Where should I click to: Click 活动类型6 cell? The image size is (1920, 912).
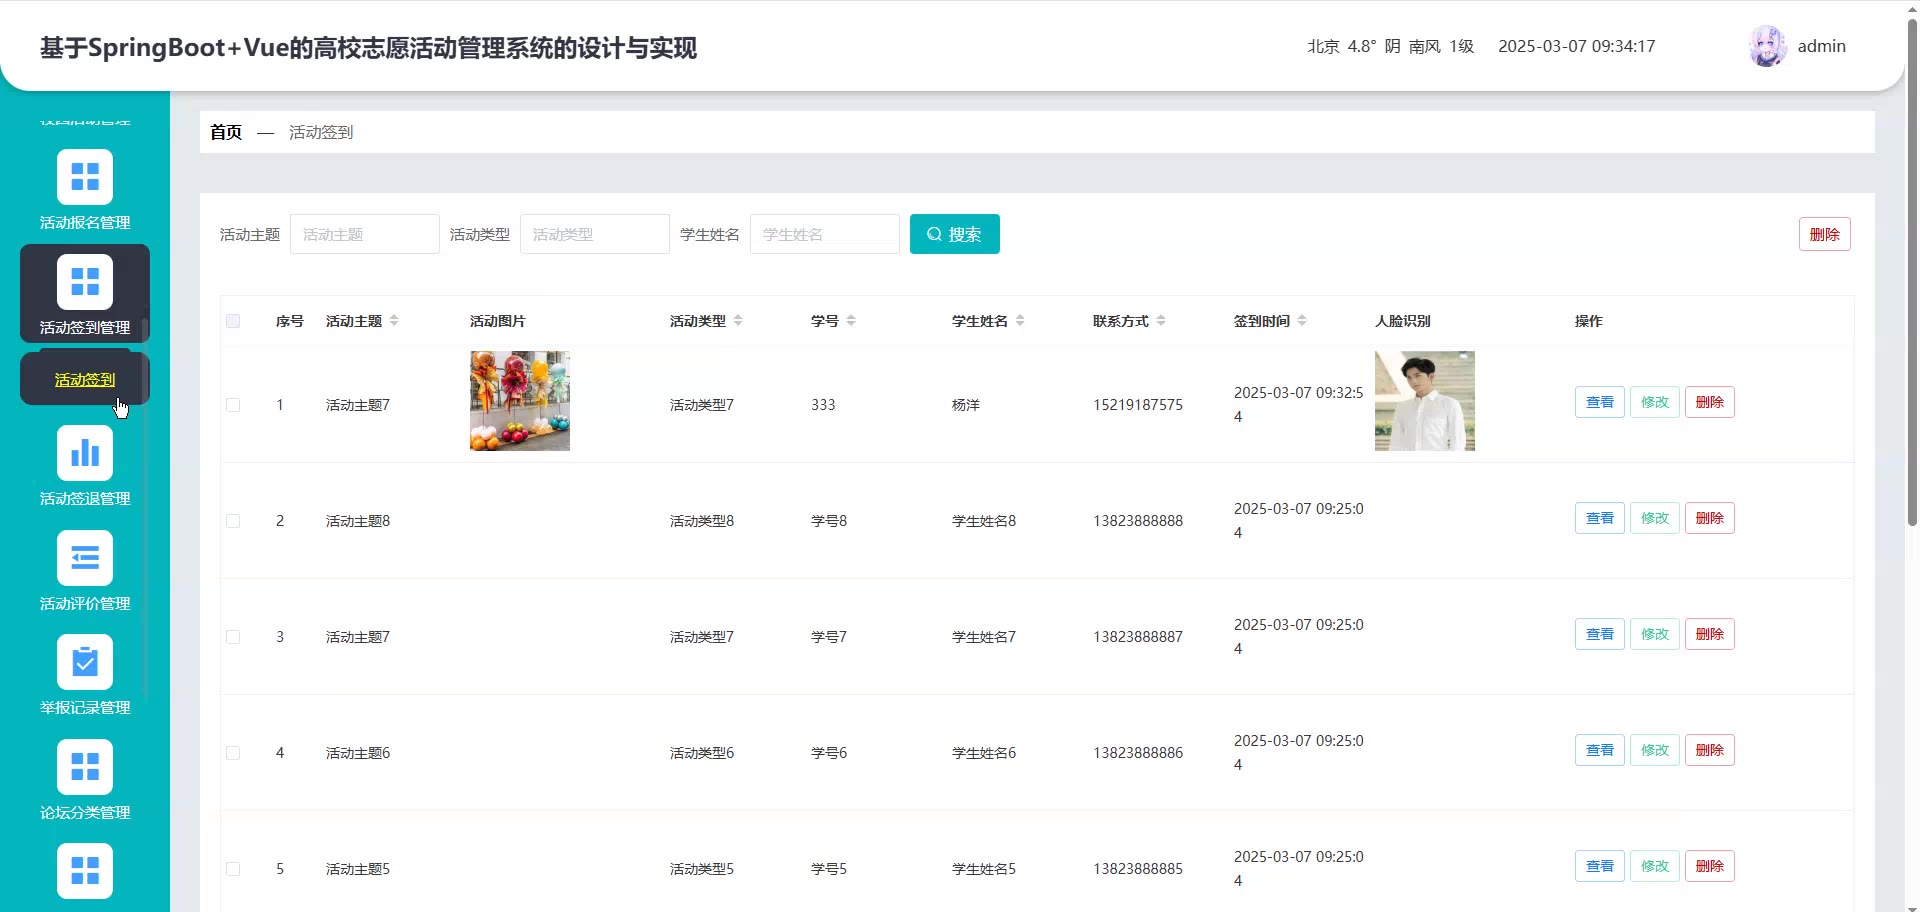tap(702, 753)
